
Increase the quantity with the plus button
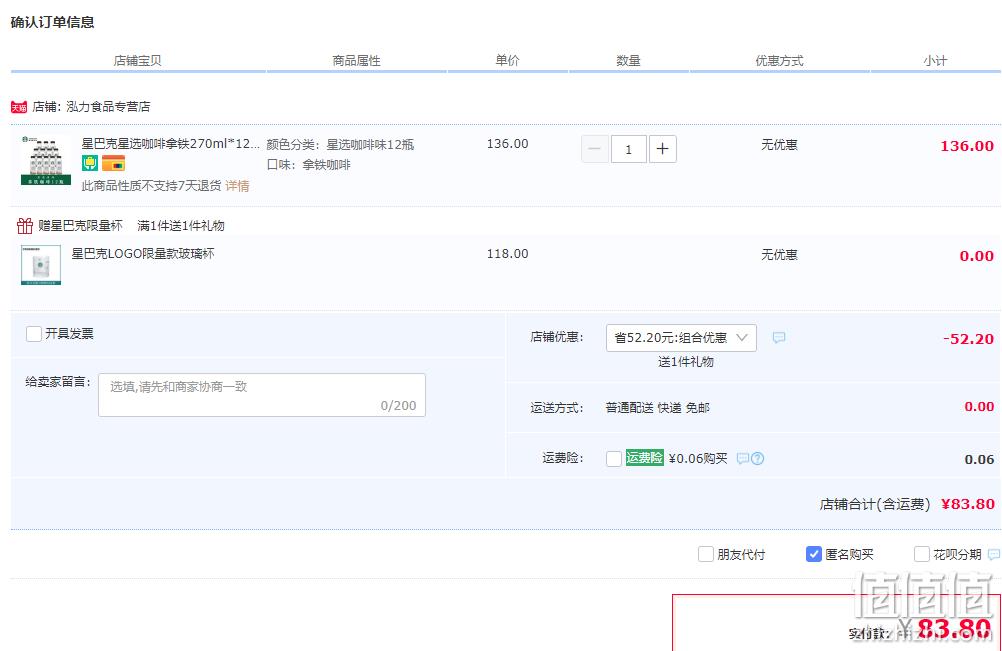[x=663, y=149]
